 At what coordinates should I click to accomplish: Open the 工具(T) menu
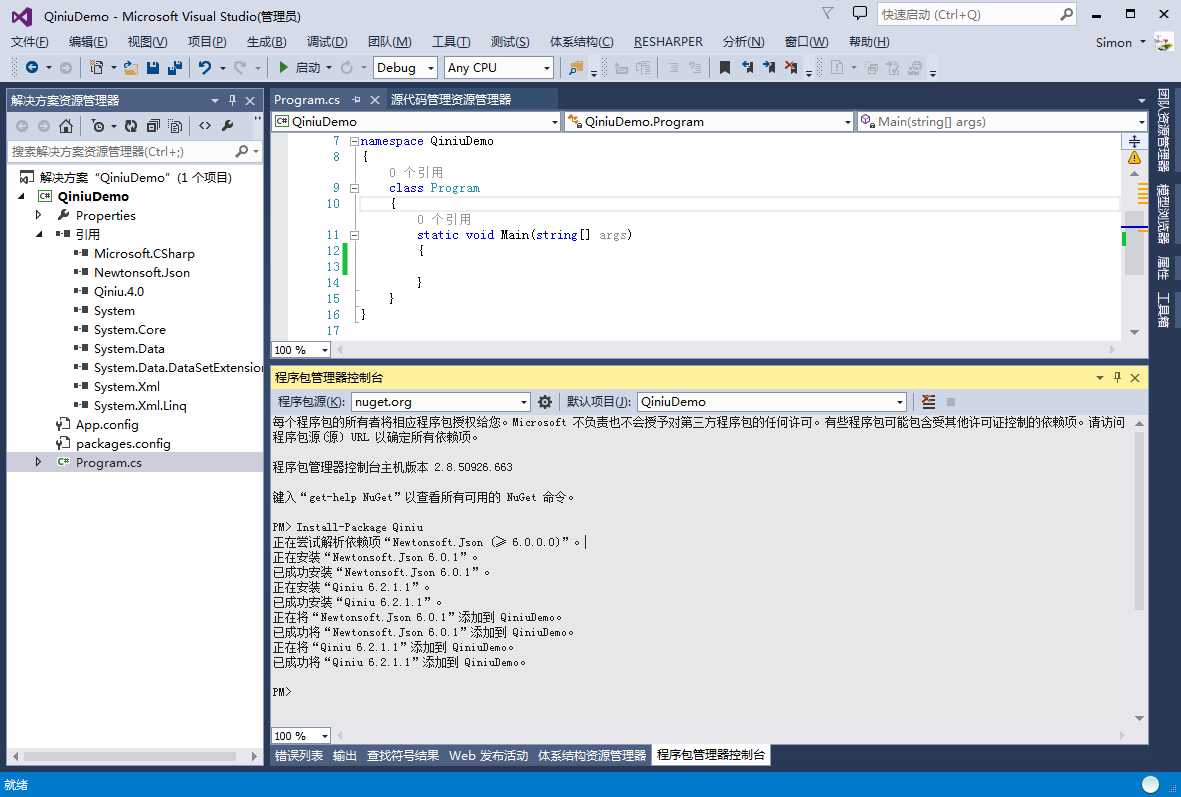(x=451, y=42)
